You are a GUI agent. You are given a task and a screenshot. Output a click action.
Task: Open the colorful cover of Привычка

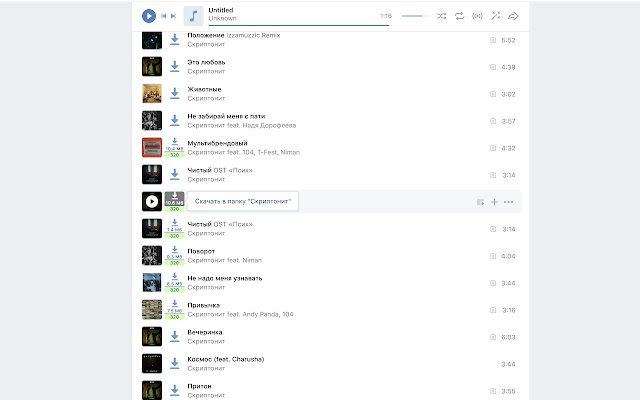coord(152,309)
